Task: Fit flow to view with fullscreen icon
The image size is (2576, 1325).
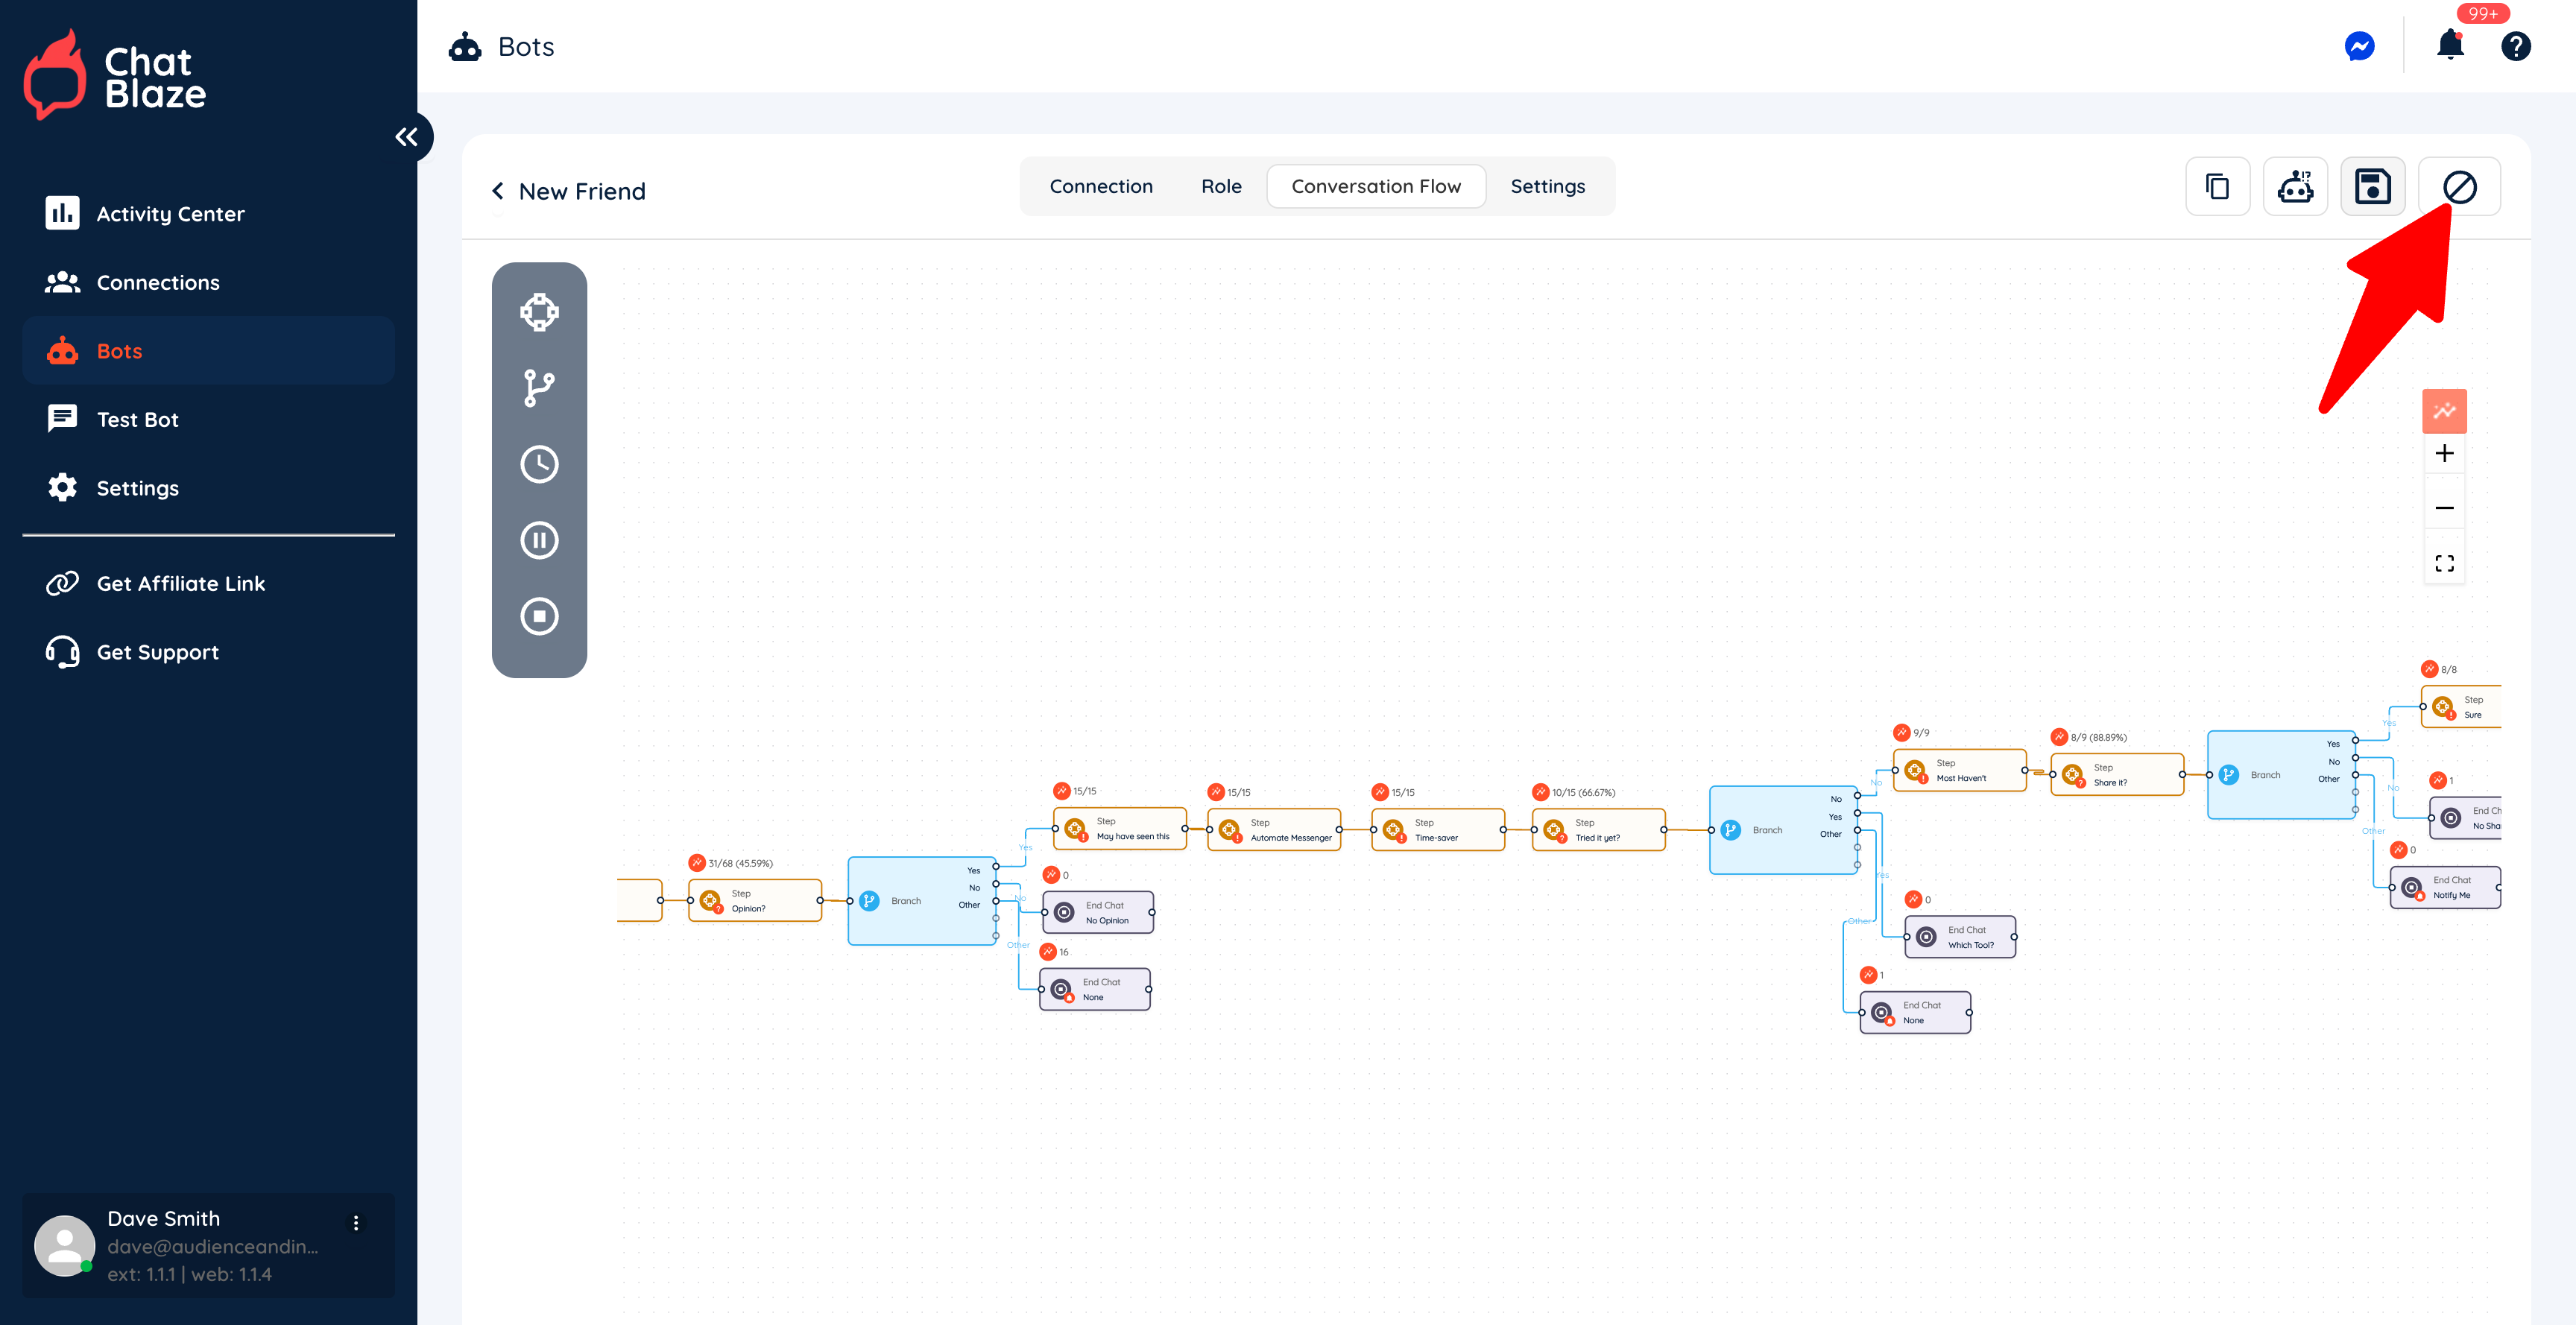Action: tap(2444, 564)
